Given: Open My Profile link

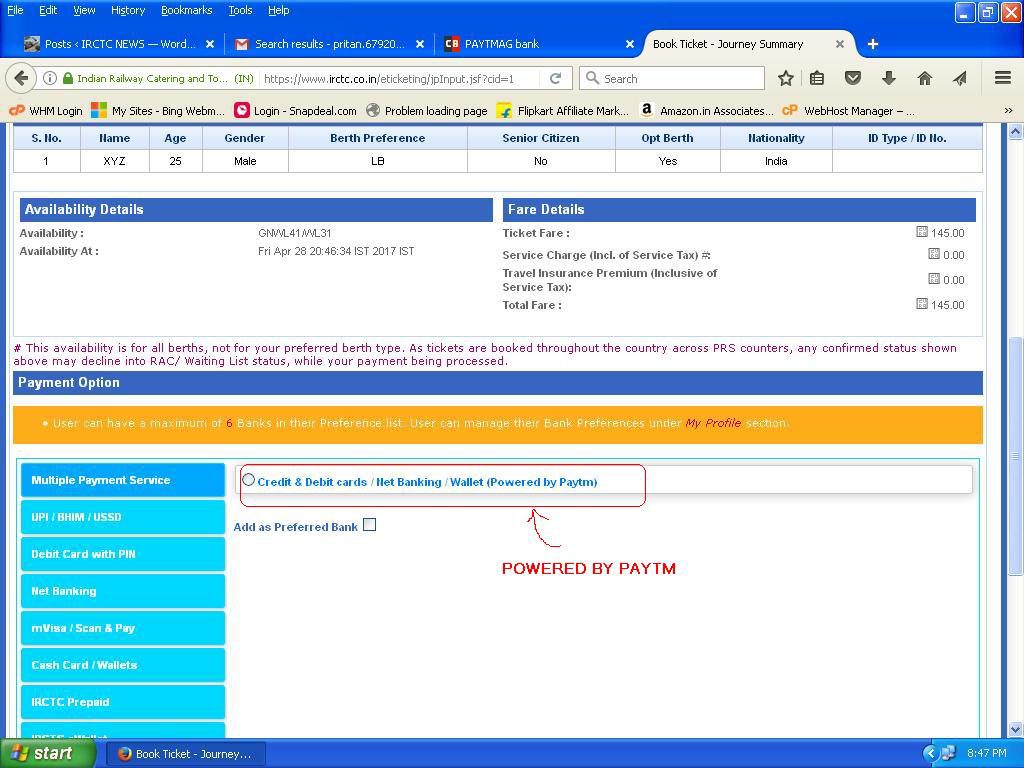Looking at the screenshot, I should 715,423.
